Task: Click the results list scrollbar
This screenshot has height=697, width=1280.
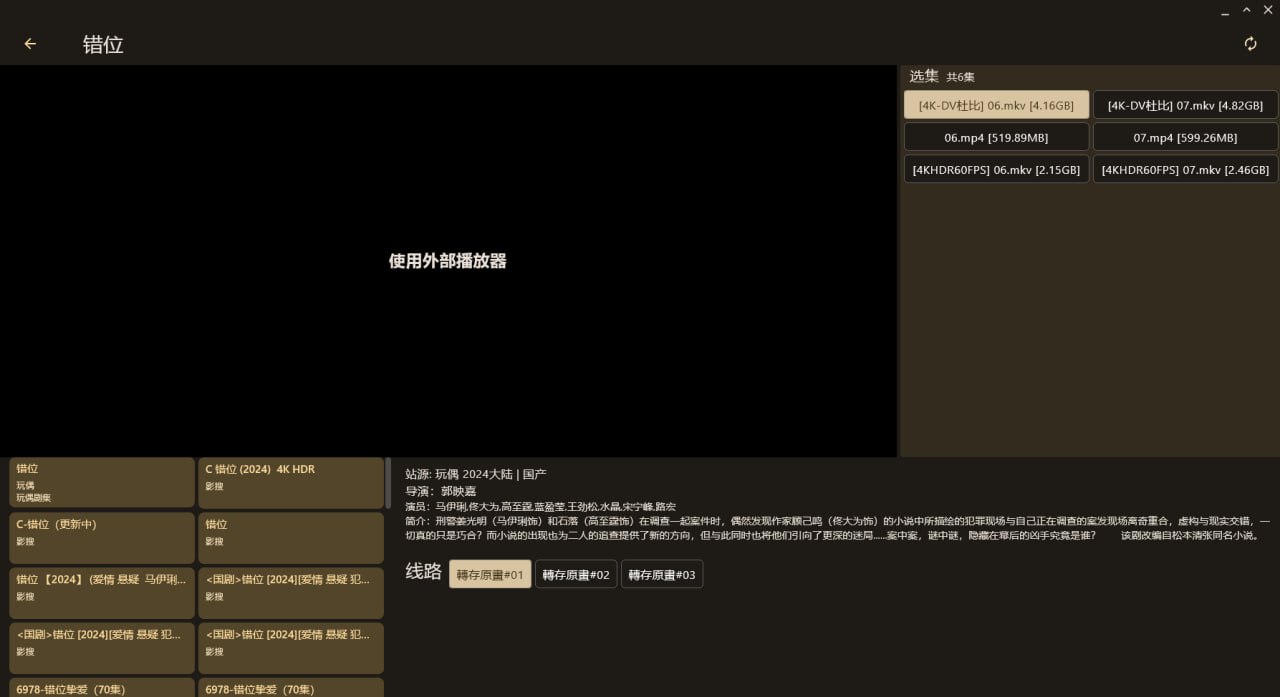Action: pyautogui.click(x=388, y=484)
